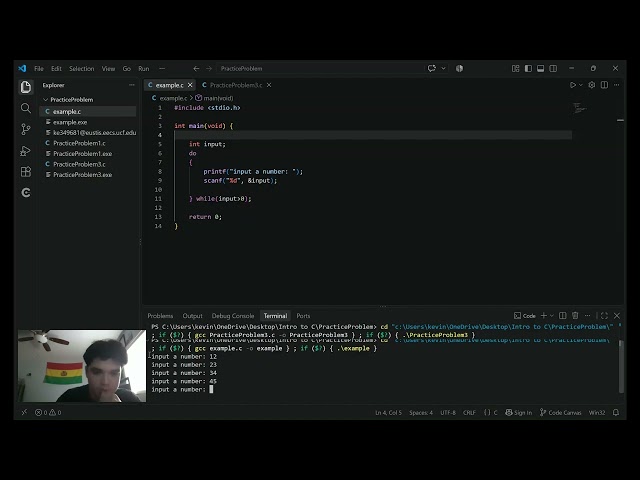Screen dimensions: 640x480
Task: Open Run and Debug view
Action: click(26, 151)
